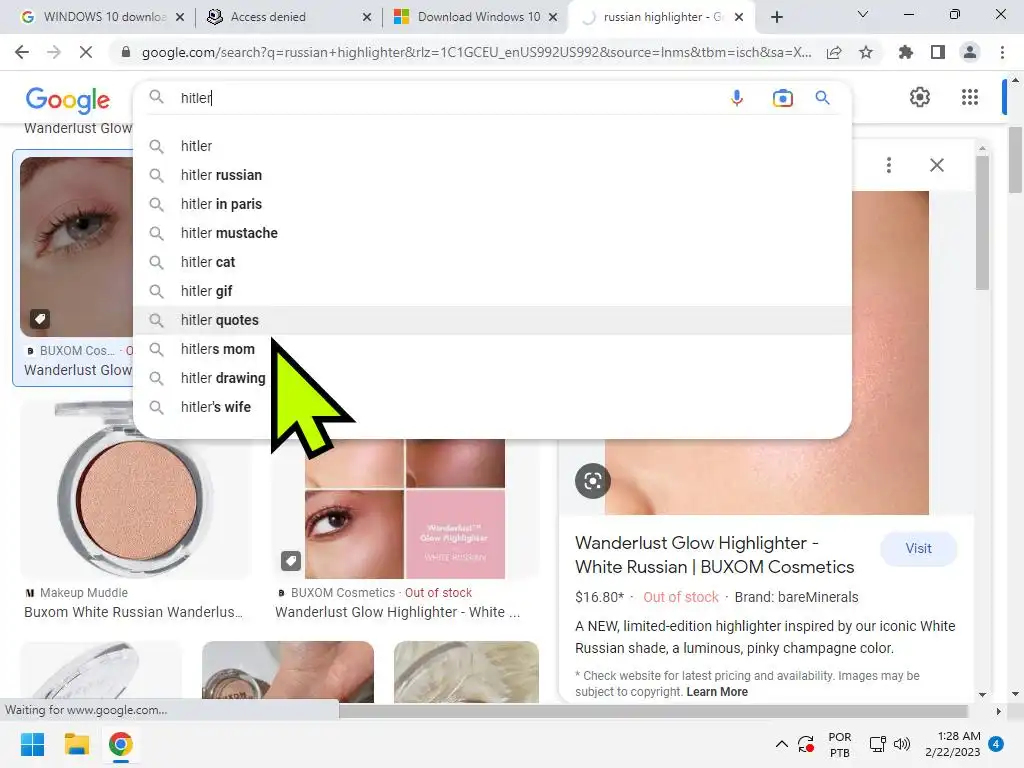Select suggestion 'hitler quotes'
This screenshot has height=768, width=1024.
coord(492,320)
